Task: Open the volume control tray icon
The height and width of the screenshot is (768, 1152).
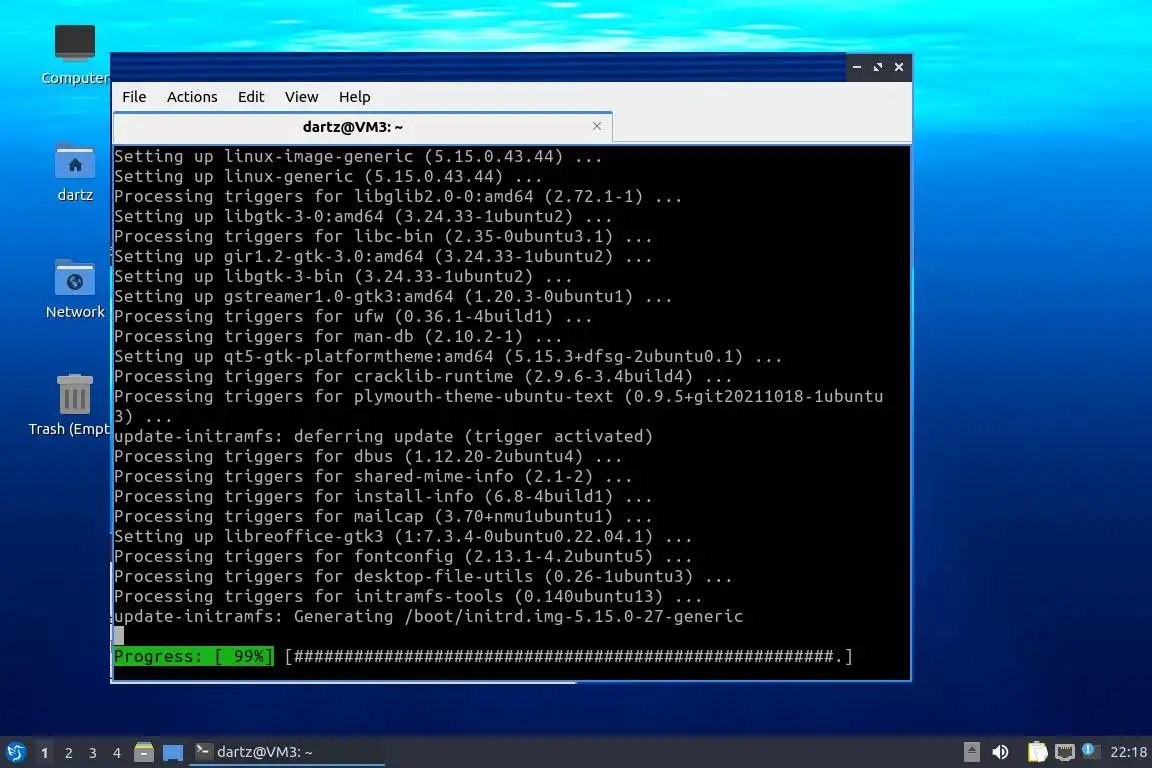Action: [1000, 752]
